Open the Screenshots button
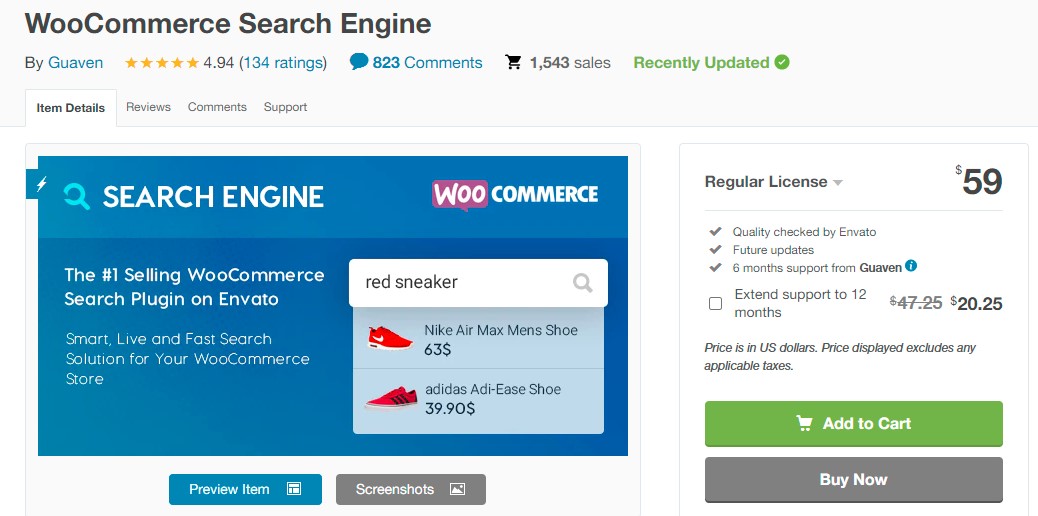Image resolution: width=1038 pixels, height=516 pixels. 410,489
